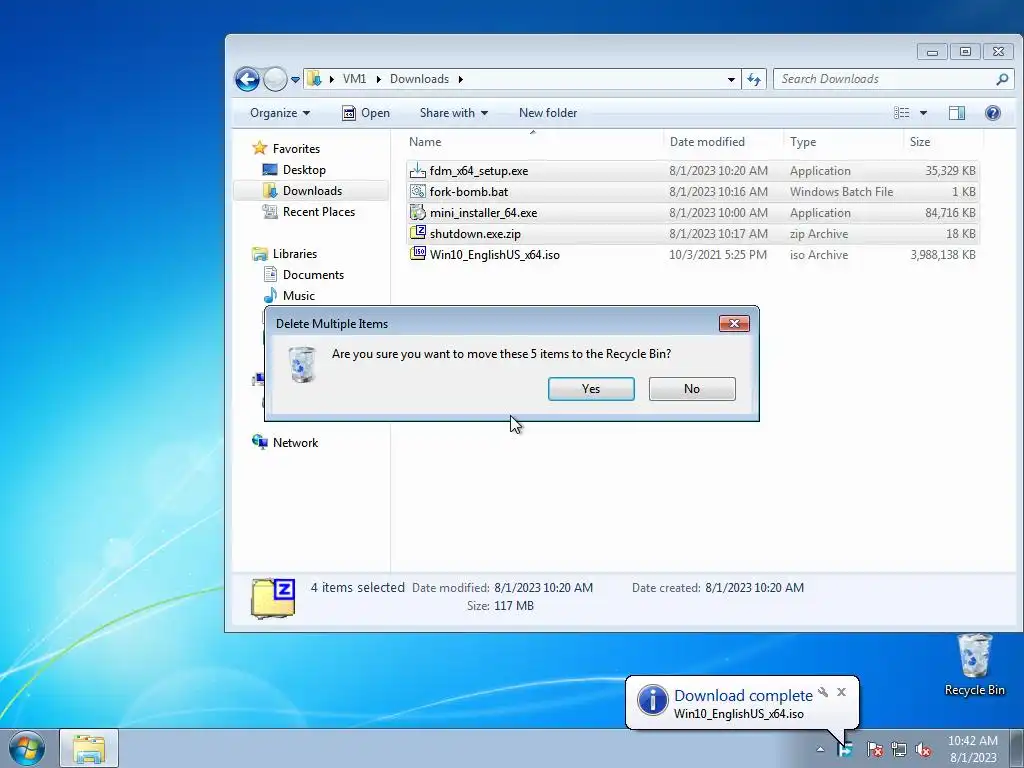
Task: Toggle the preview pane
Action: (x=957, y=113)
